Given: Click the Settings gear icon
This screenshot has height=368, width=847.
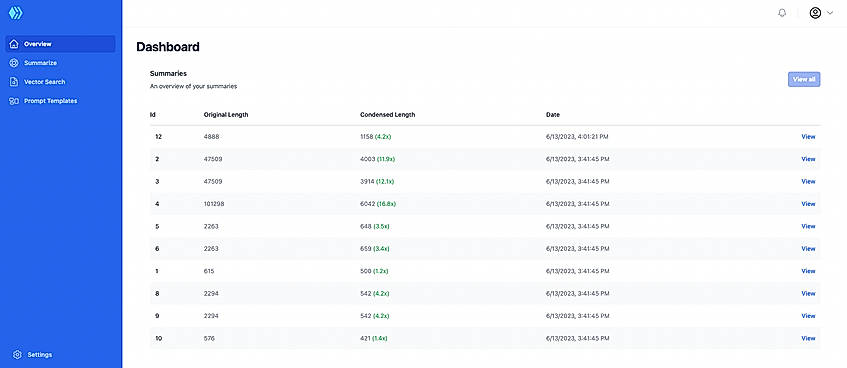Looking at the screenshot, I should click(17, 354).
